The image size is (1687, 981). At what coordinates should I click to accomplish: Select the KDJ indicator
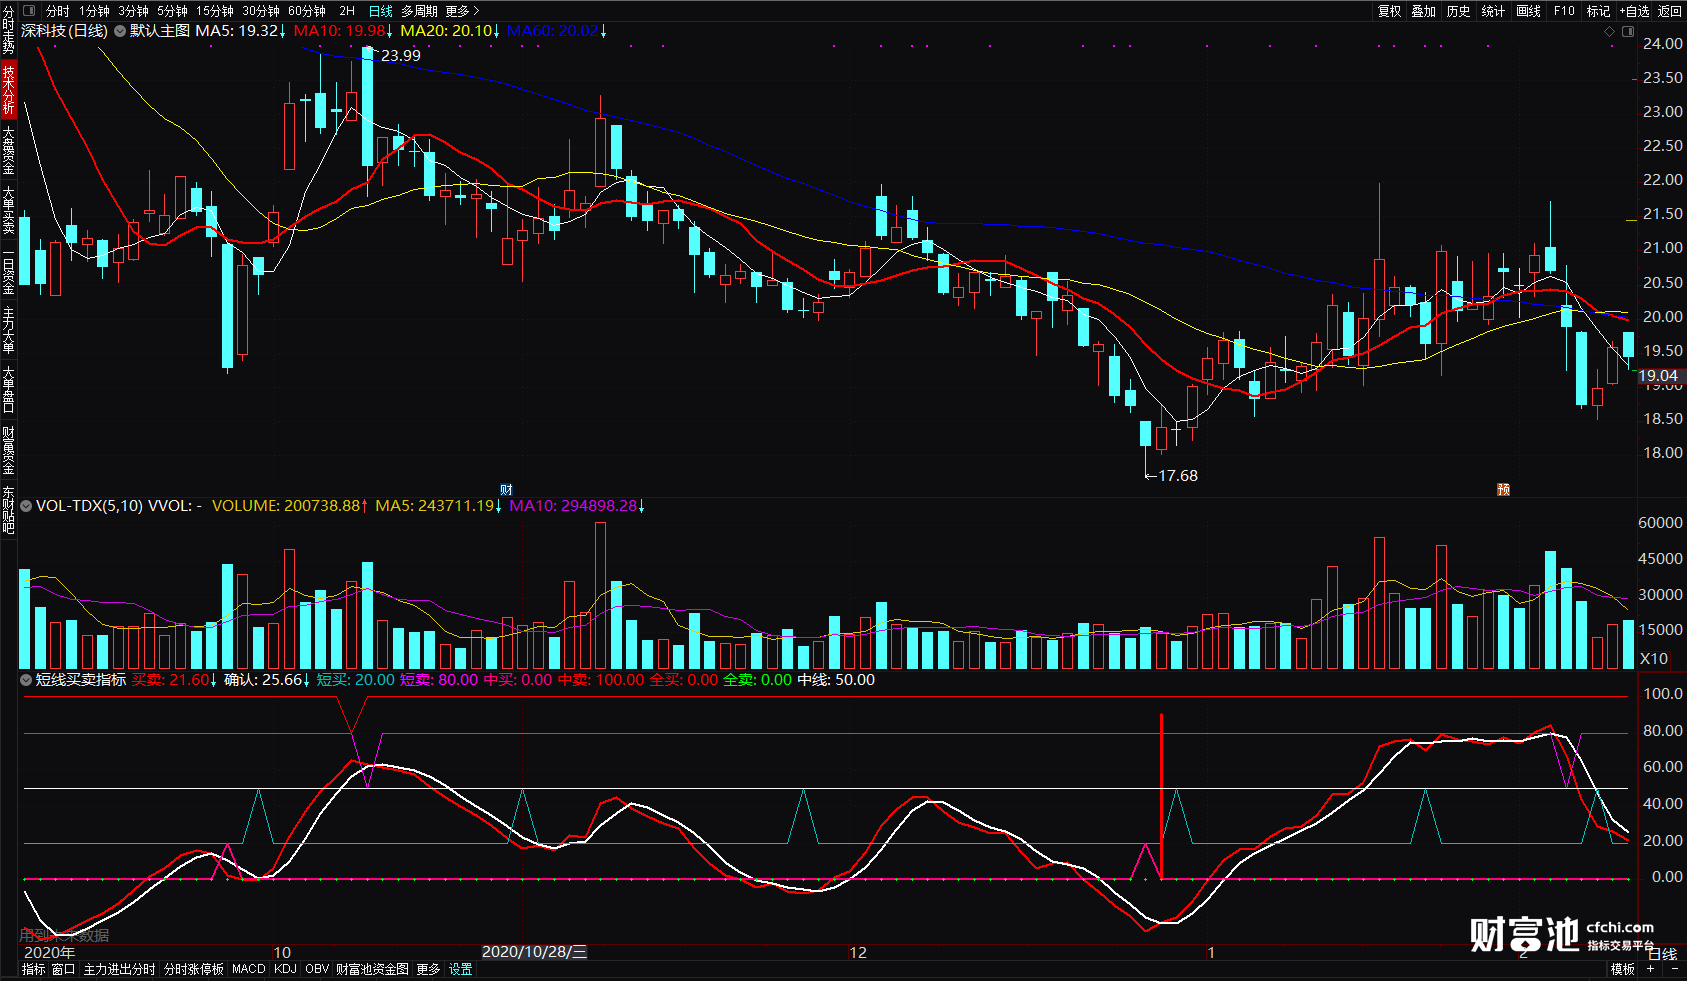point(285,969)
